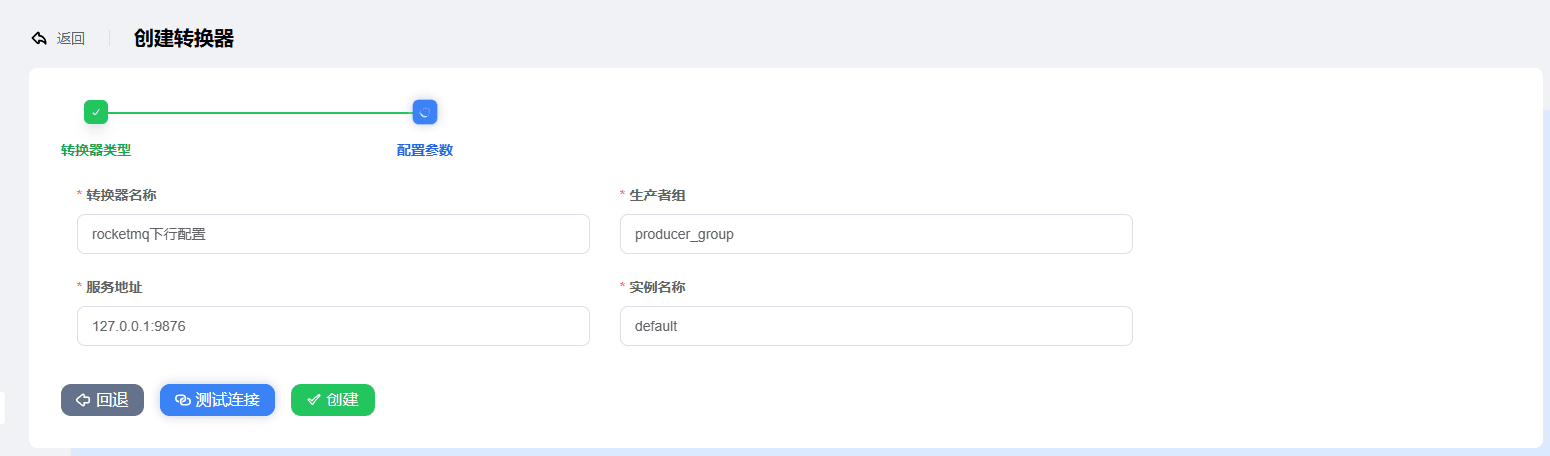Image resolution: width=1550 pixels, height=456 pixels.
Task: Click the green 创建 button
Action: pos(333,400)
